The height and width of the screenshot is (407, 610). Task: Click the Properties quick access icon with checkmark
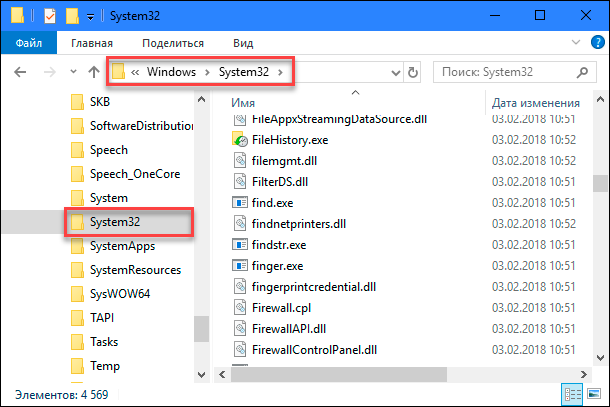[50, 16]
